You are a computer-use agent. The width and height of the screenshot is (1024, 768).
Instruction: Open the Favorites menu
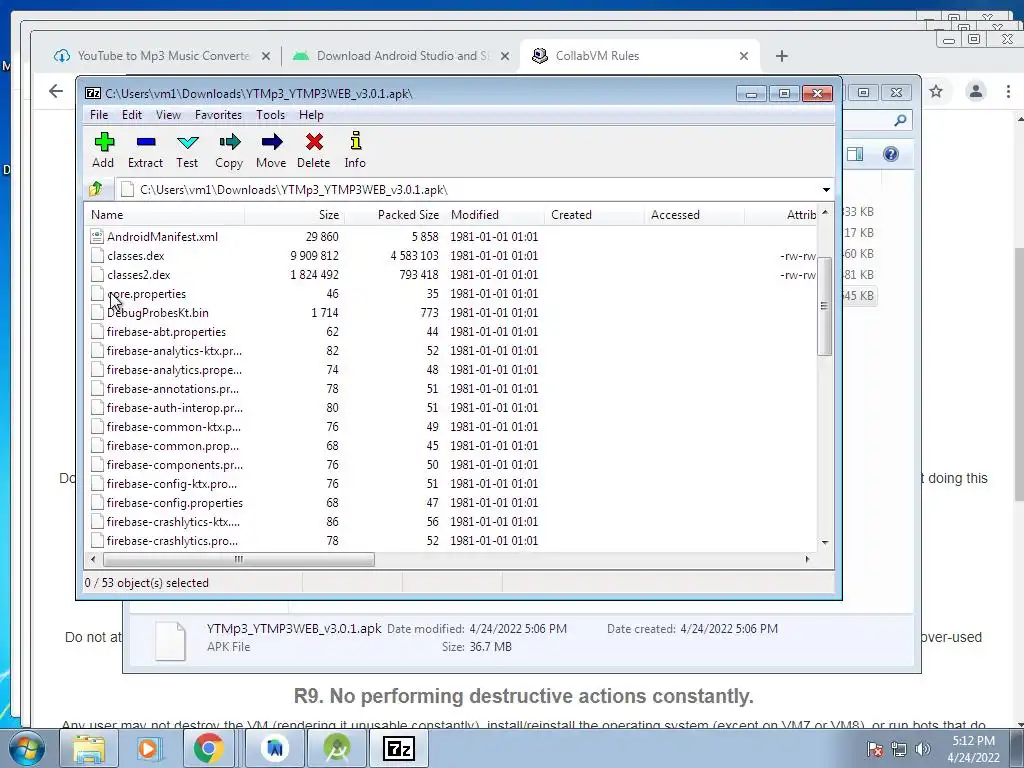point(218,115)
